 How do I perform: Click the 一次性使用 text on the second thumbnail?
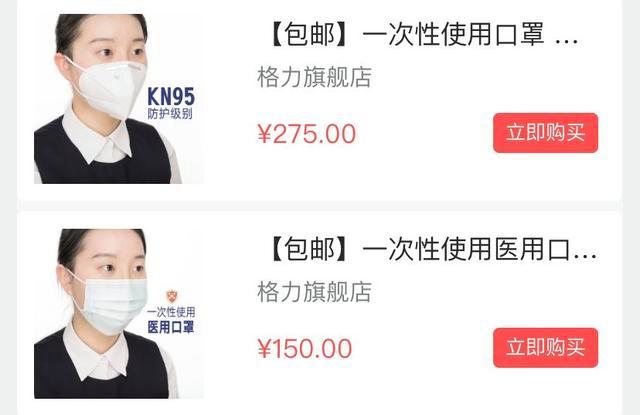pos(171,313)
